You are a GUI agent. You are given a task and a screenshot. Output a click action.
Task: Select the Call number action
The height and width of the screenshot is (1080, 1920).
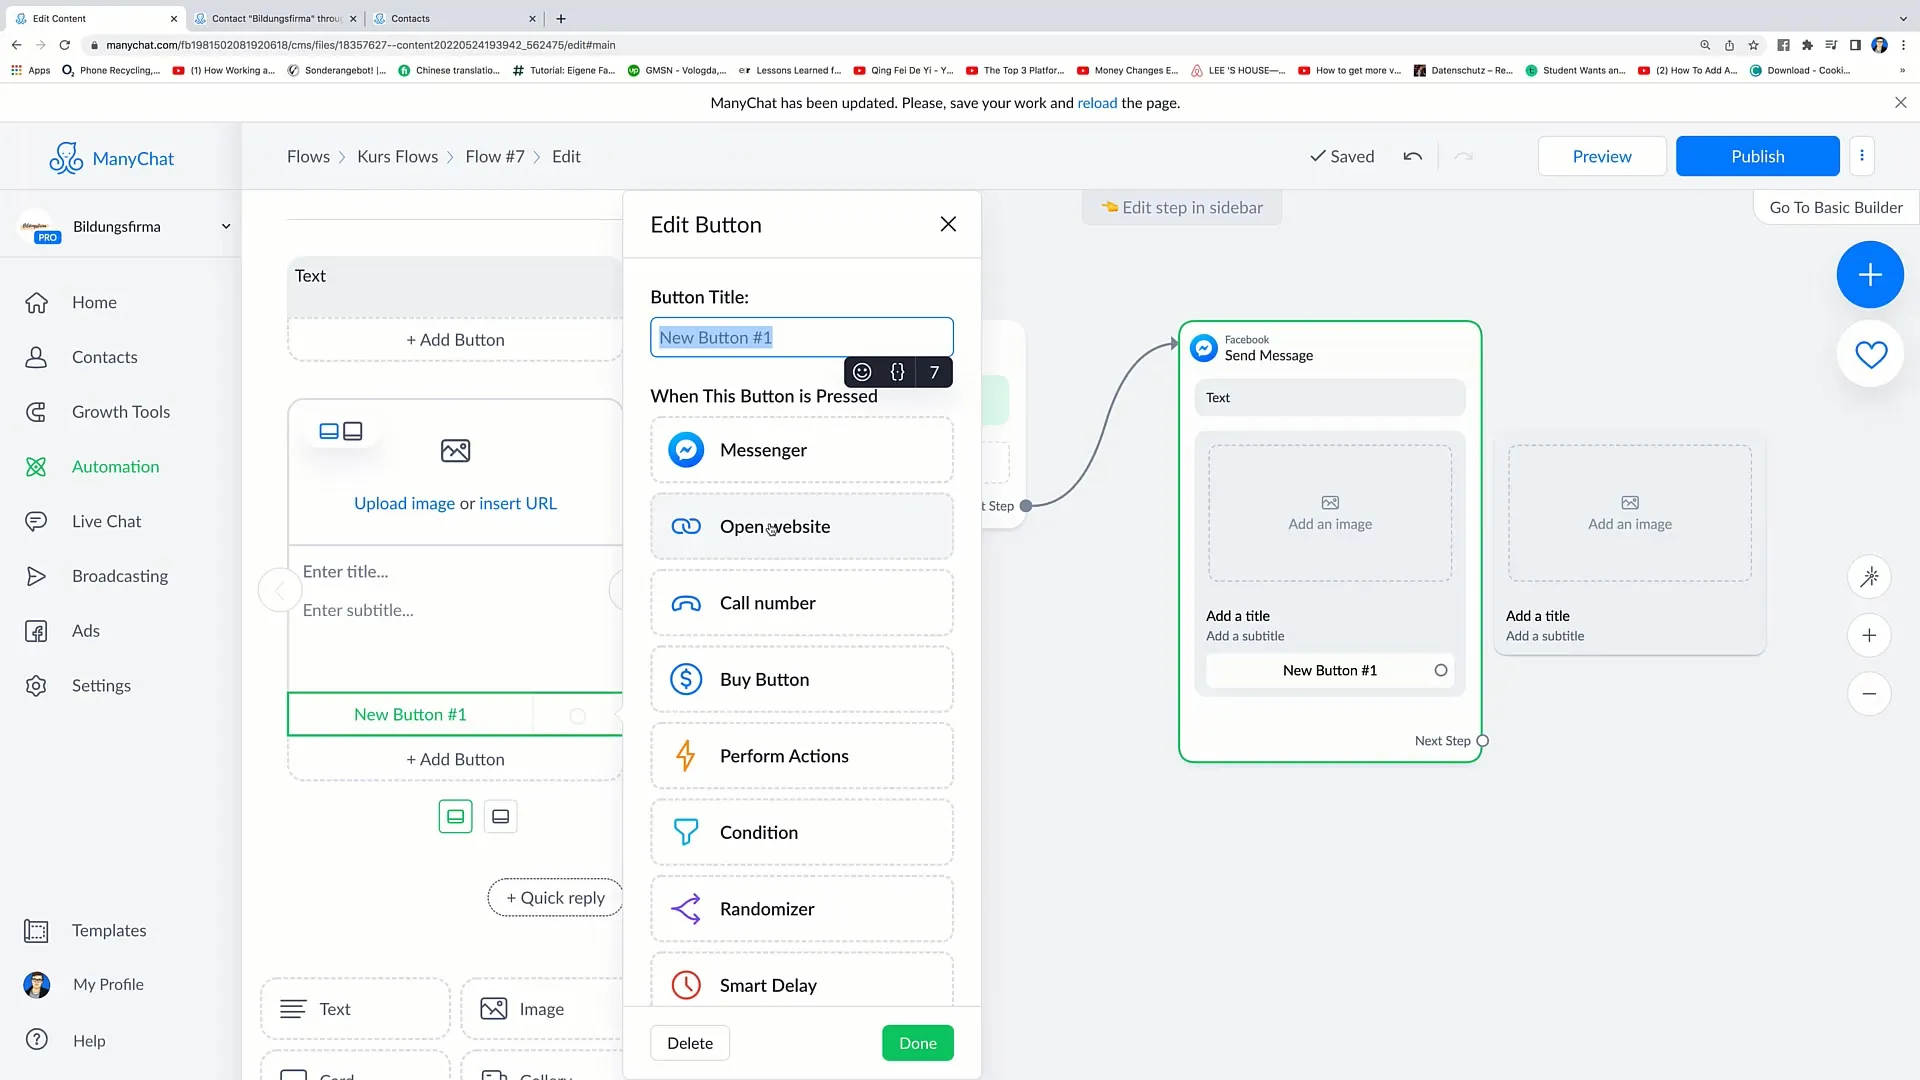pos(801,603)
